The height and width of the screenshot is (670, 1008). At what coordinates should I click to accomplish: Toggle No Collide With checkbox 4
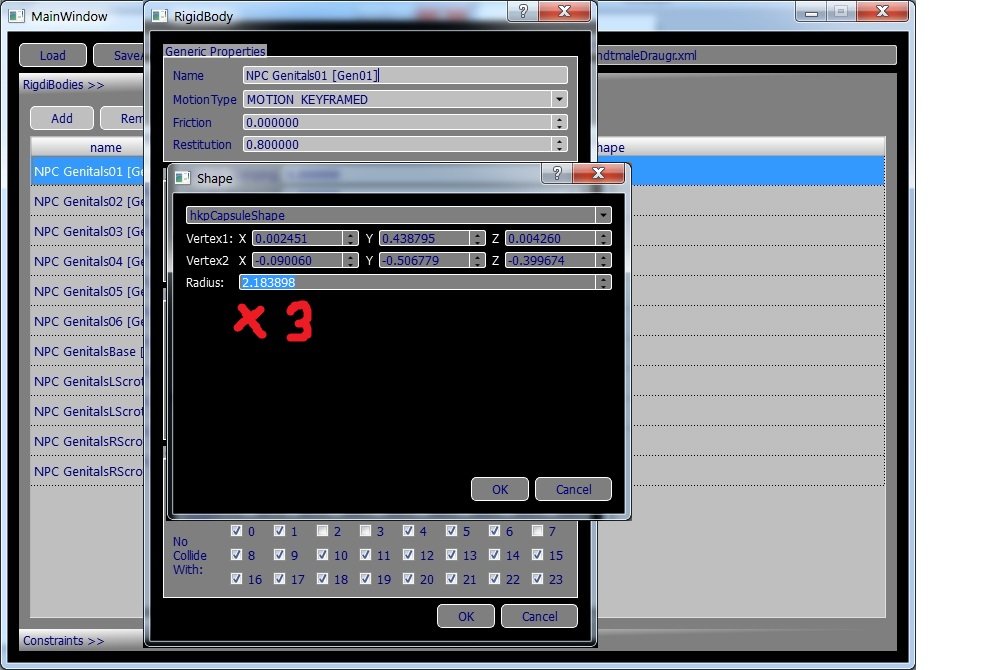pos(408,530)
